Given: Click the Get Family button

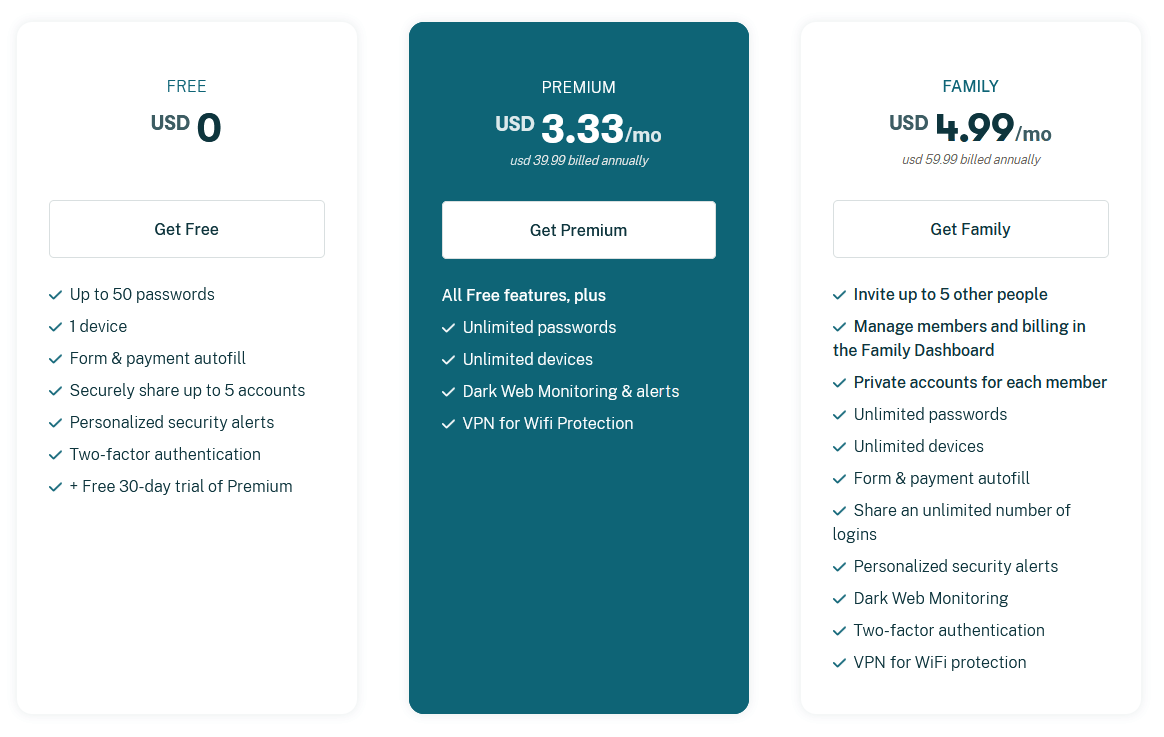Looking at the screenshot, I should click(970, 229).
